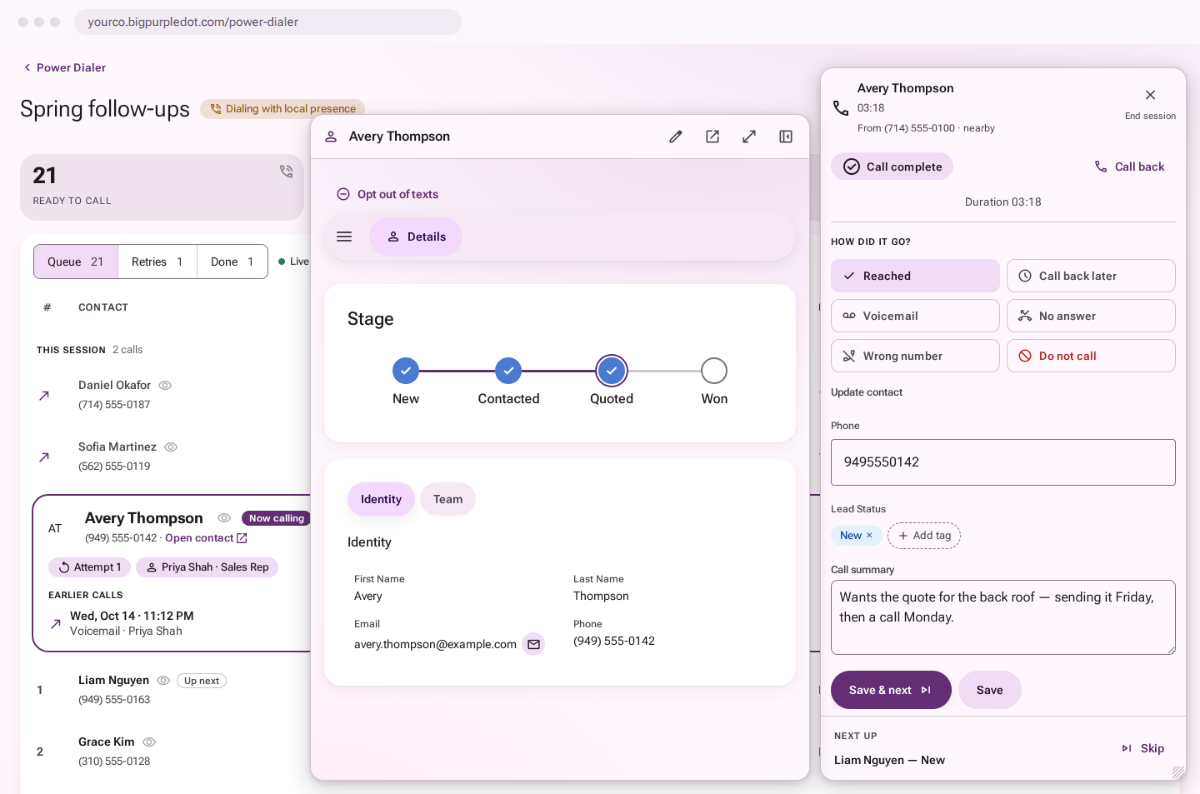Select the Team tab

click(x=448, y=499)
